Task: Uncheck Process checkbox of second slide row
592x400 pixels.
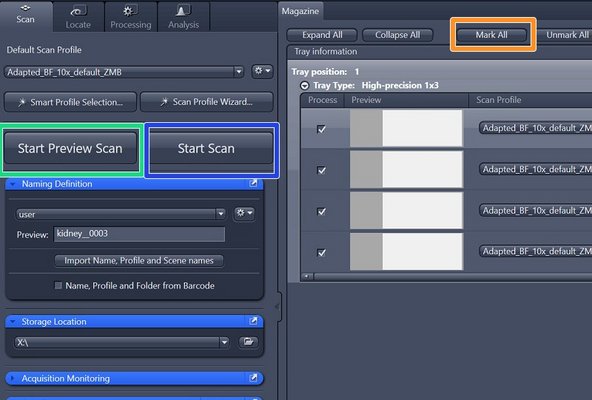Action: point(322,170)
